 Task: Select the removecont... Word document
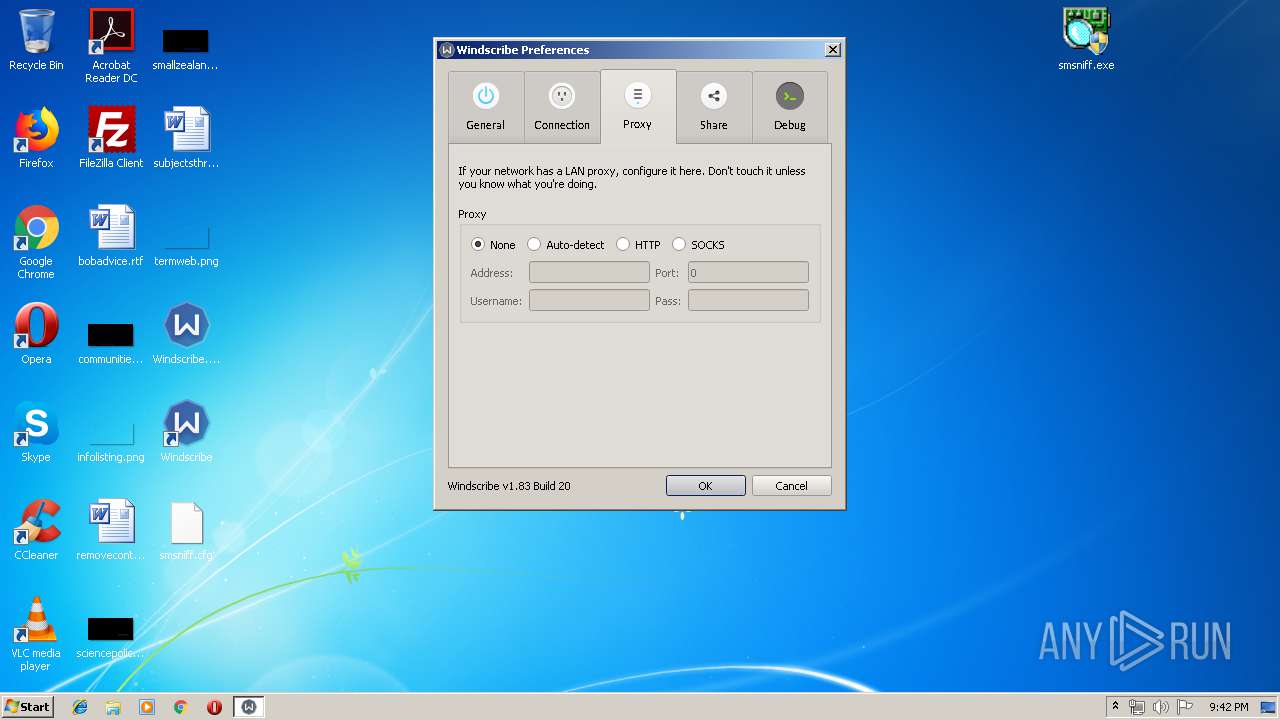click(x=111, y=529)
